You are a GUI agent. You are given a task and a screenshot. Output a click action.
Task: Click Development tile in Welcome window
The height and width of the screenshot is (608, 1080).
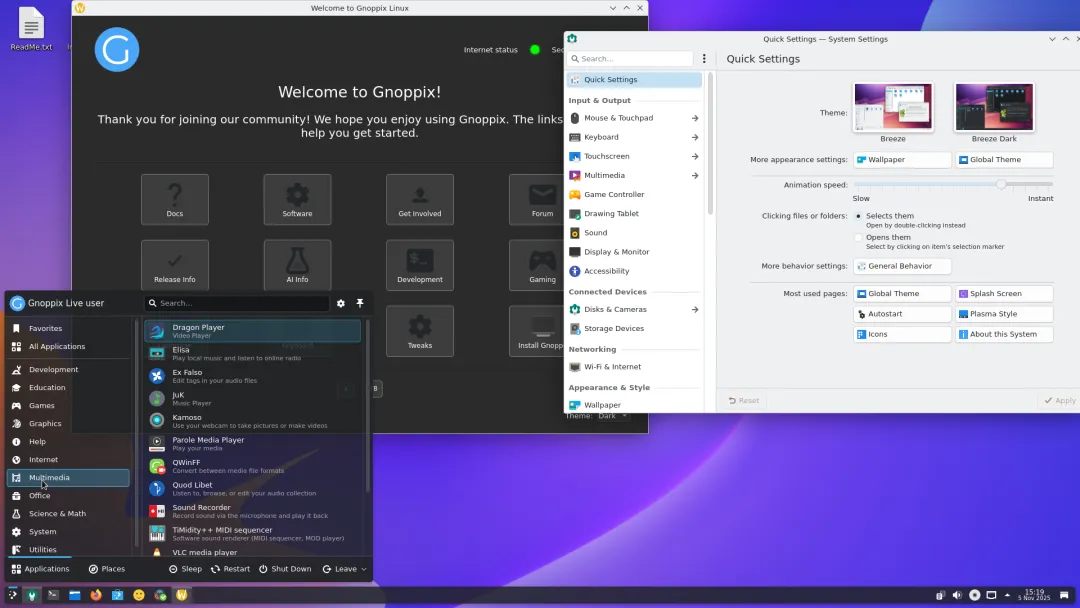pyautogui.click(x=420, y=265)
